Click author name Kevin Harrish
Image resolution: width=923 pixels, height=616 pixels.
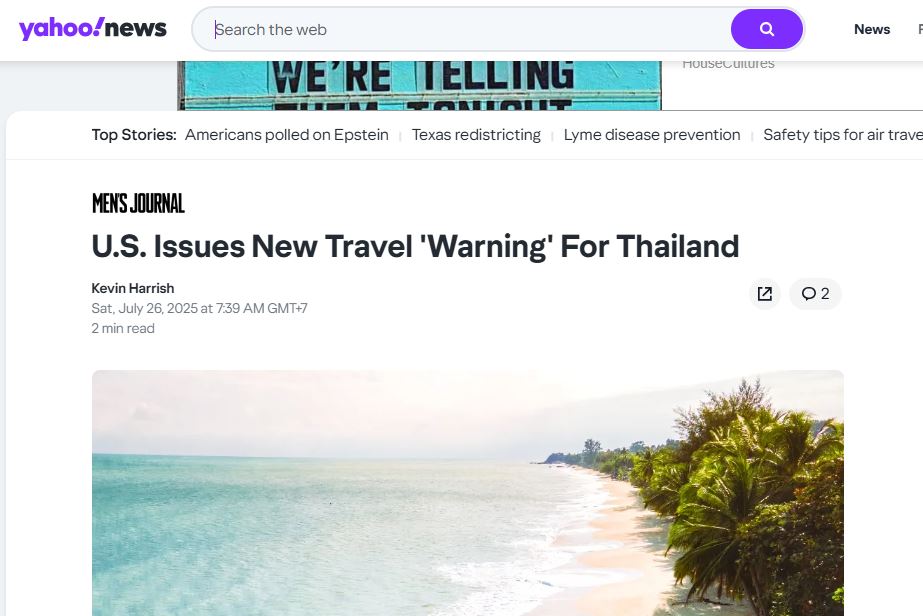coord(133,289)
